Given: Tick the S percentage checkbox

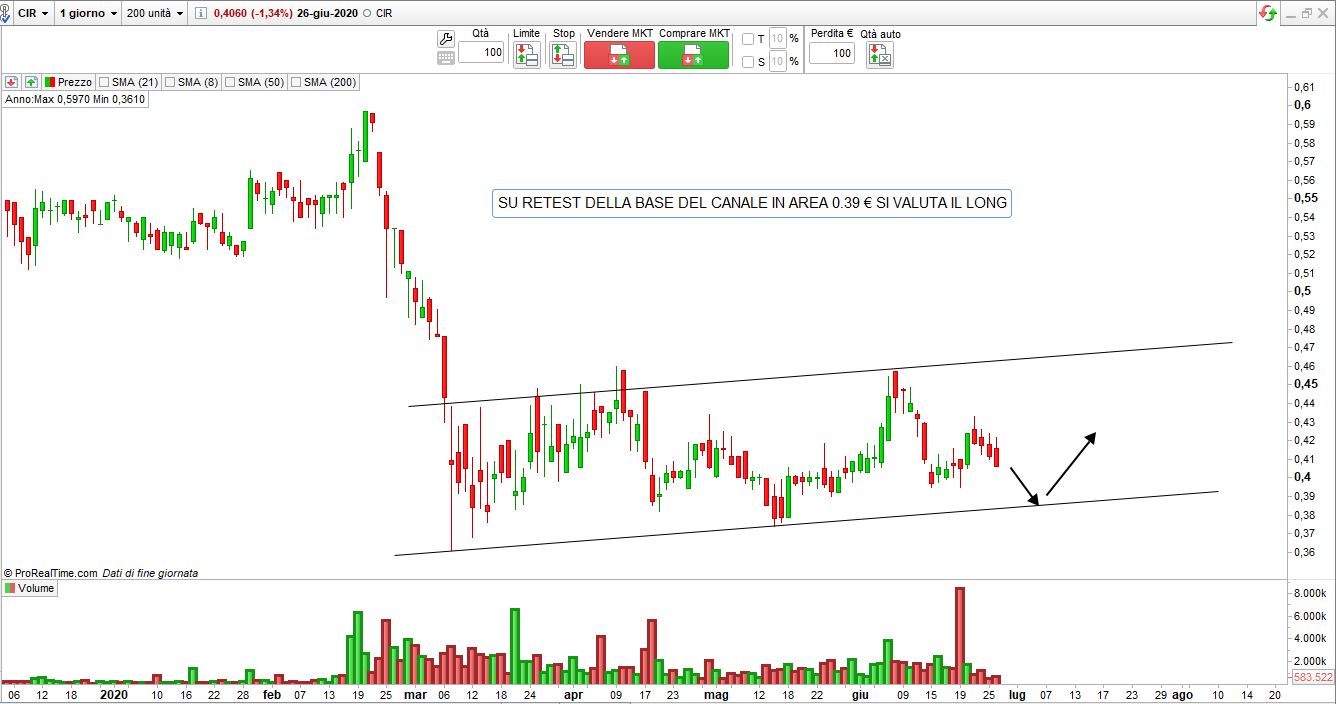Looking at the screenshot, I should 748,62.
